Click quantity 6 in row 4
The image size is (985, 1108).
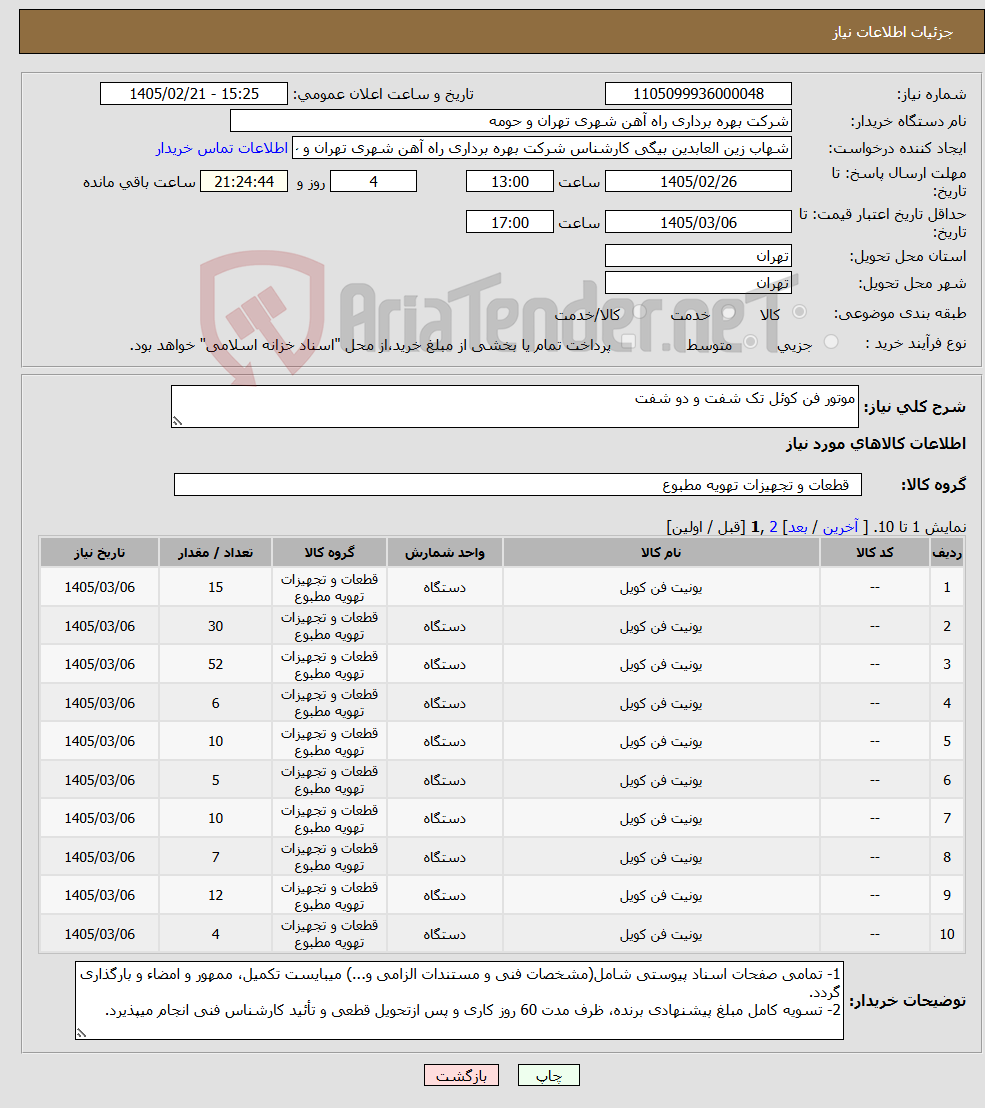coord(216,703)
